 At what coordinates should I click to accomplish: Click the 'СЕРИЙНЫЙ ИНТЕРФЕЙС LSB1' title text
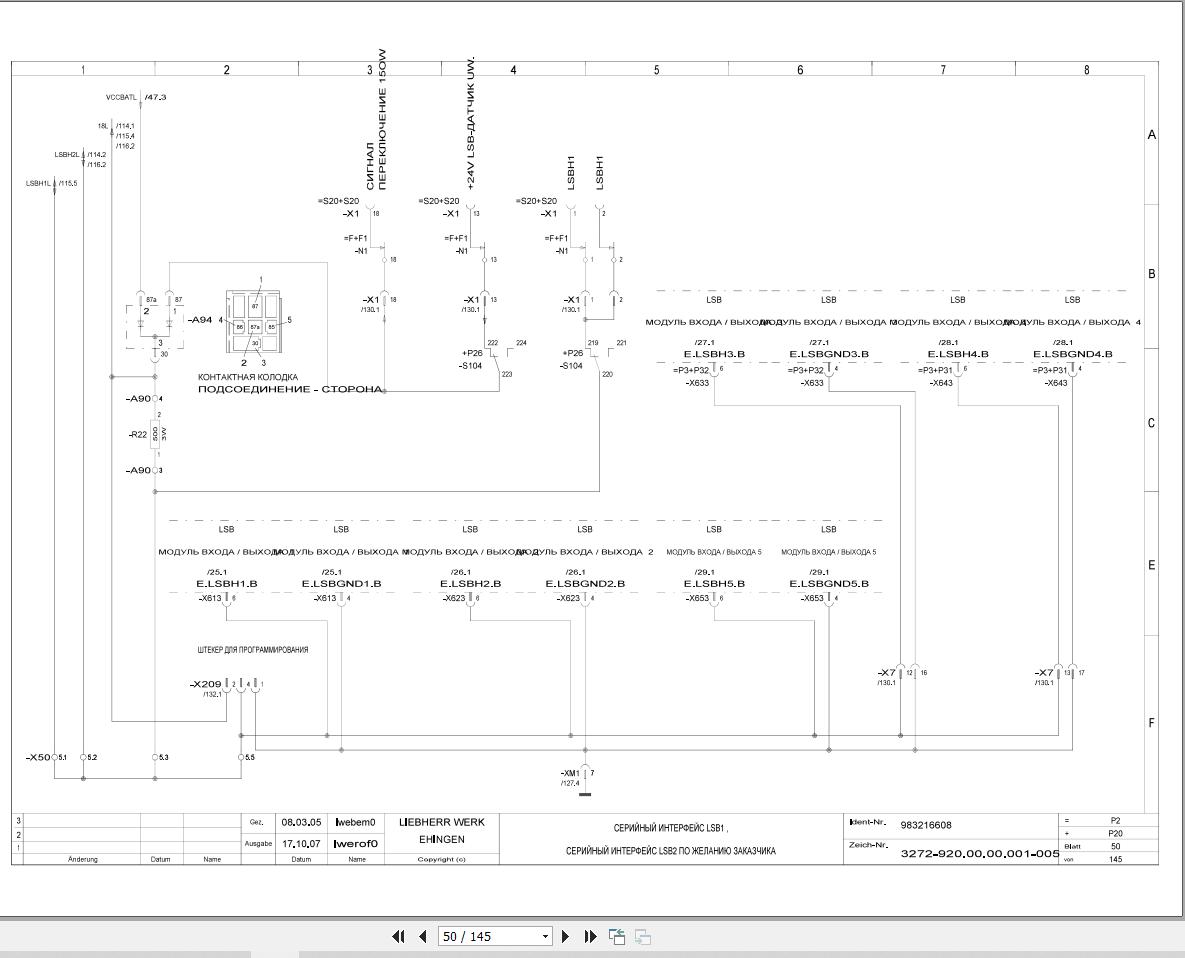pos(670,828)
